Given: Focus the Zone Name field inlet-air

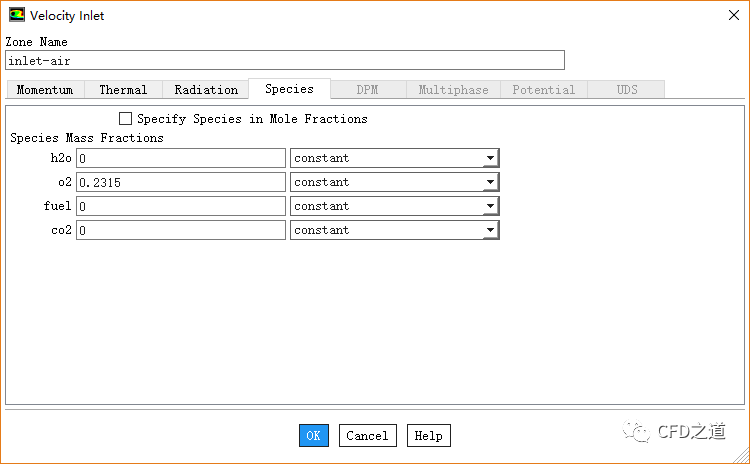Looking at the screenshot, I should pyautogui.click(x=285, y=60).
